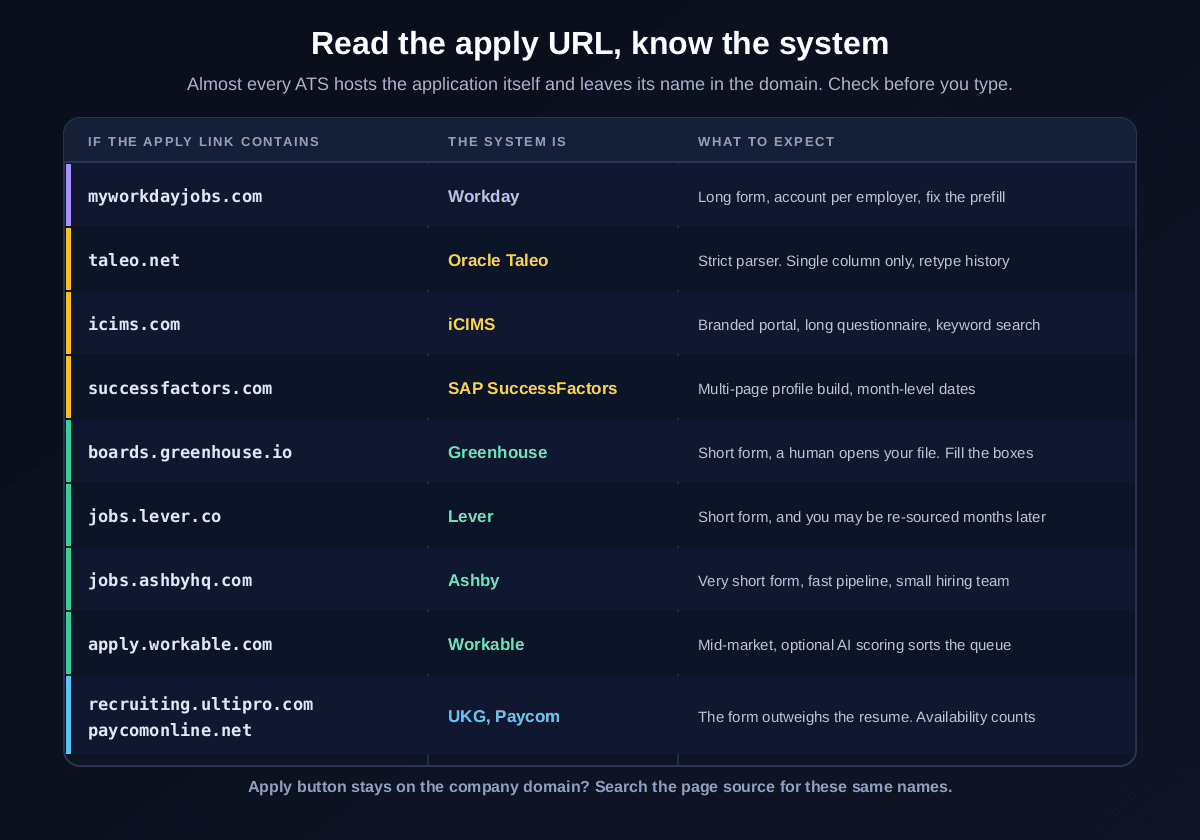This screenshot has width=1200, height=840.
Task: Click the subtitle beginning "Almost every ATS hosts"
Action: [600, 84]
